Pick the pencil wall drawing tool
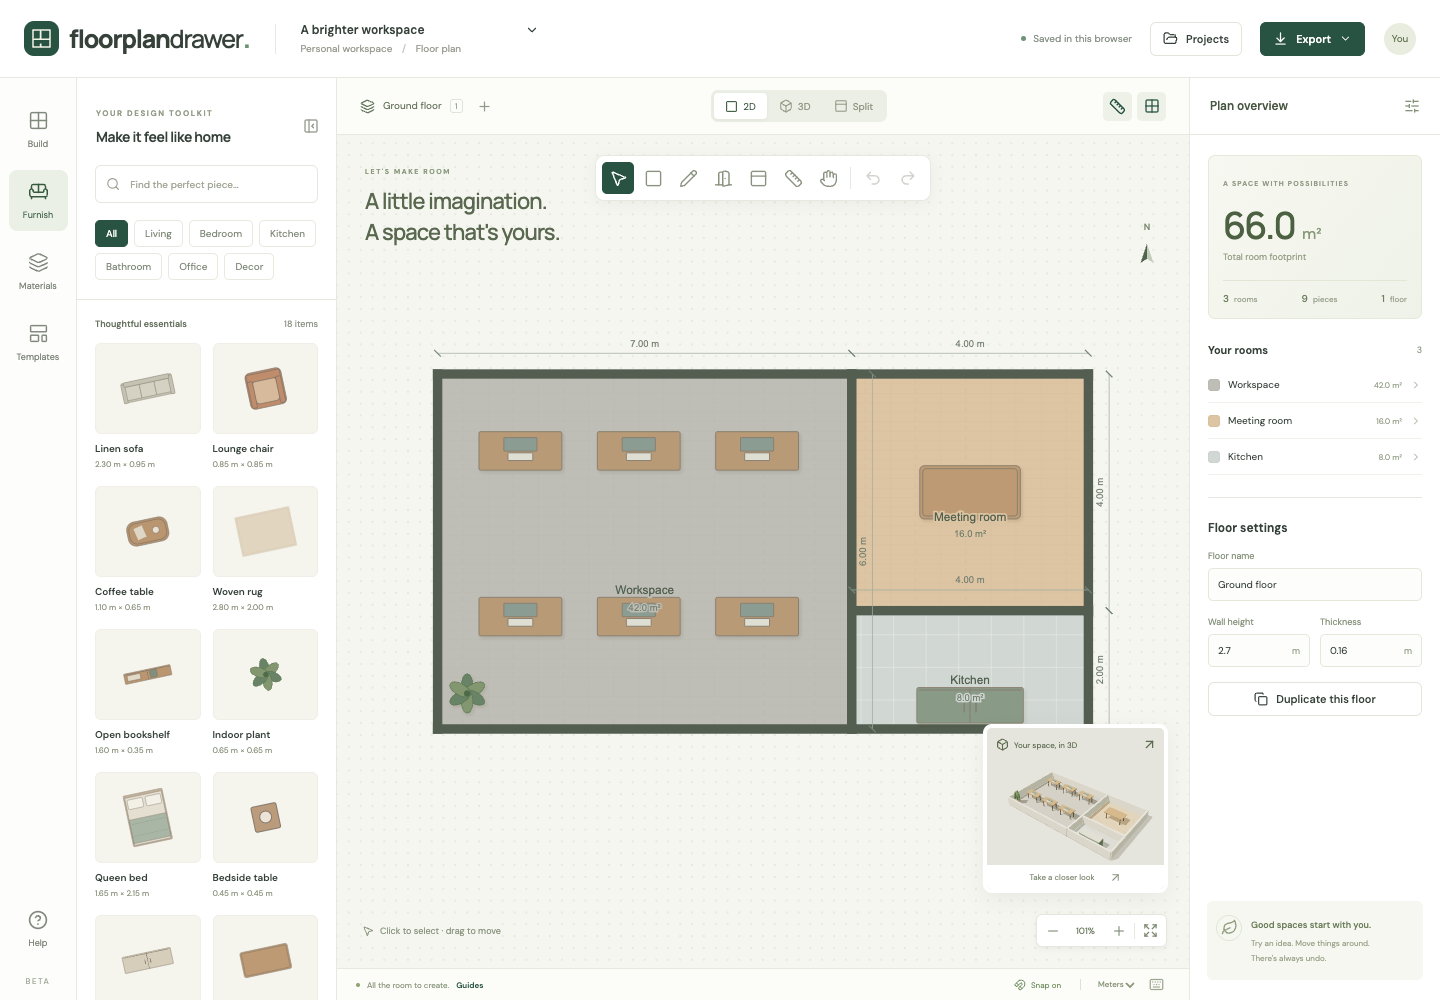1440x1000 pixels. [x=689, y=178]
